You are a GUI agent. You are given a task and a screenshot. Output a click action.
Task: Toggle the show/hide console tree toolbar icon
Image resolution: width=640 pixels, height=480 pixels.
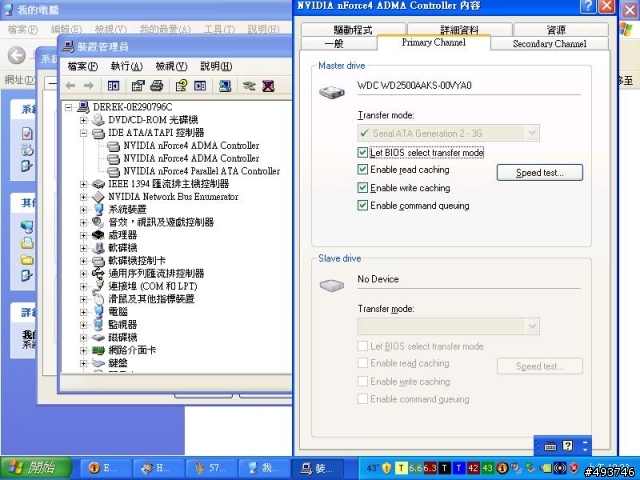click(x=113, y=86)
